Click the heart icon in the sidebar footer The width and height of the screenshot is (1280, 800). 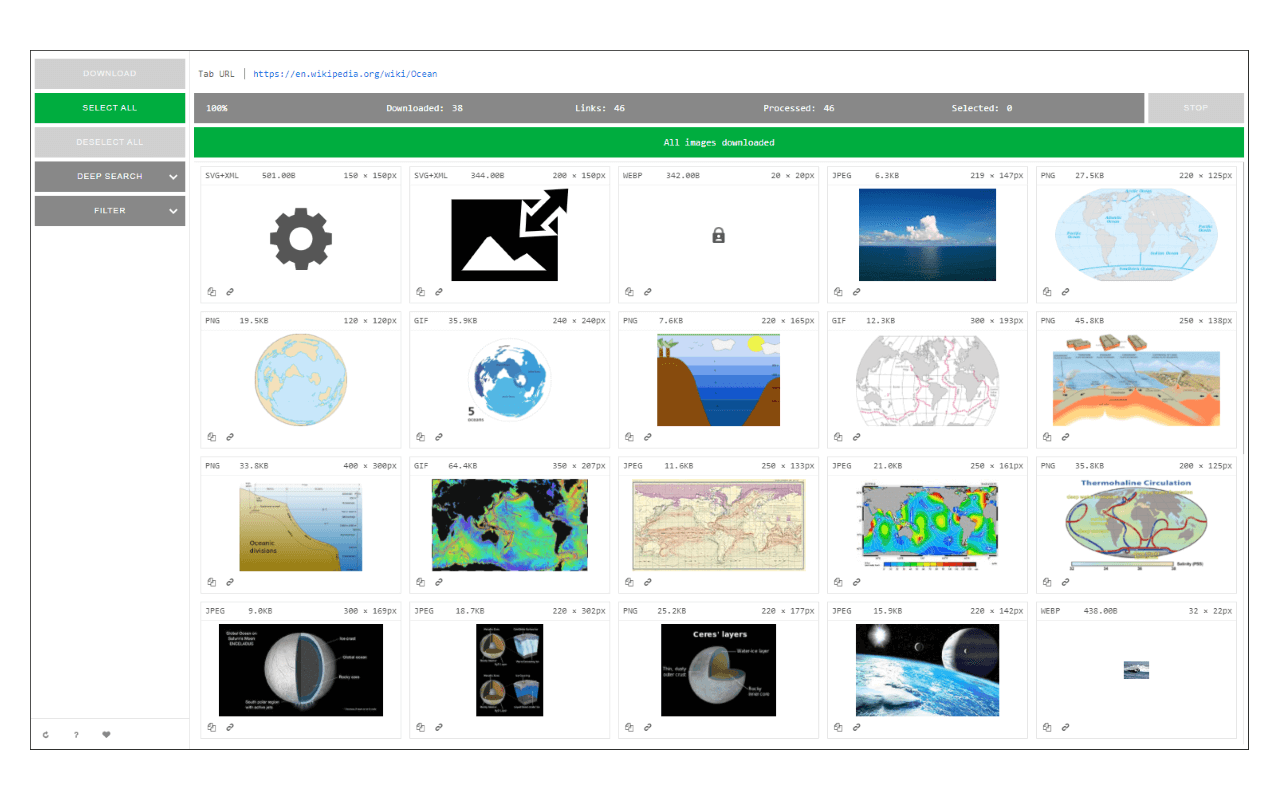coord(106,735)
